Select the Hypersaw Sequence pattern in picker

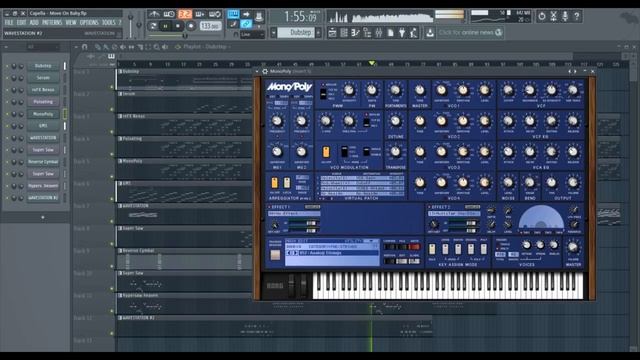tap(43, 186)
